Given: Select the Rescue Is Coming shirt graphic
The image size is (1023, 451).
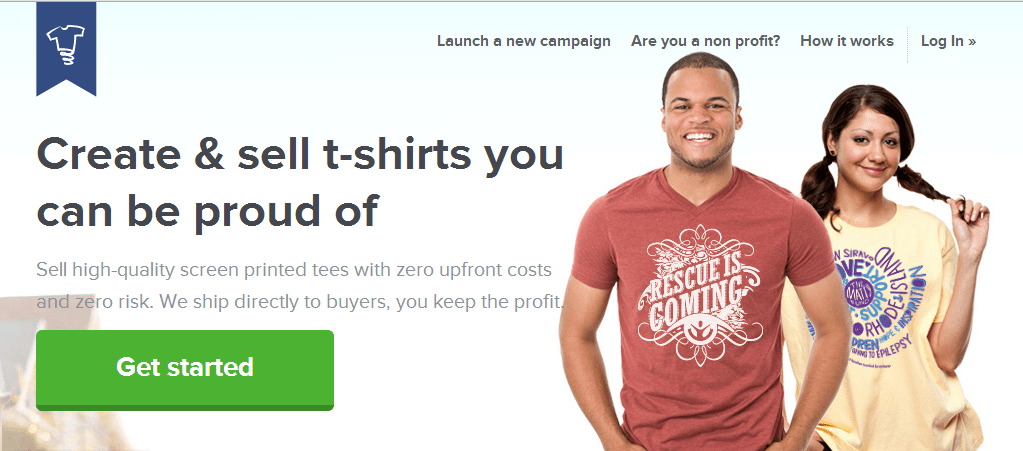Looking at the screenshot, I should (x=700, y=292).
